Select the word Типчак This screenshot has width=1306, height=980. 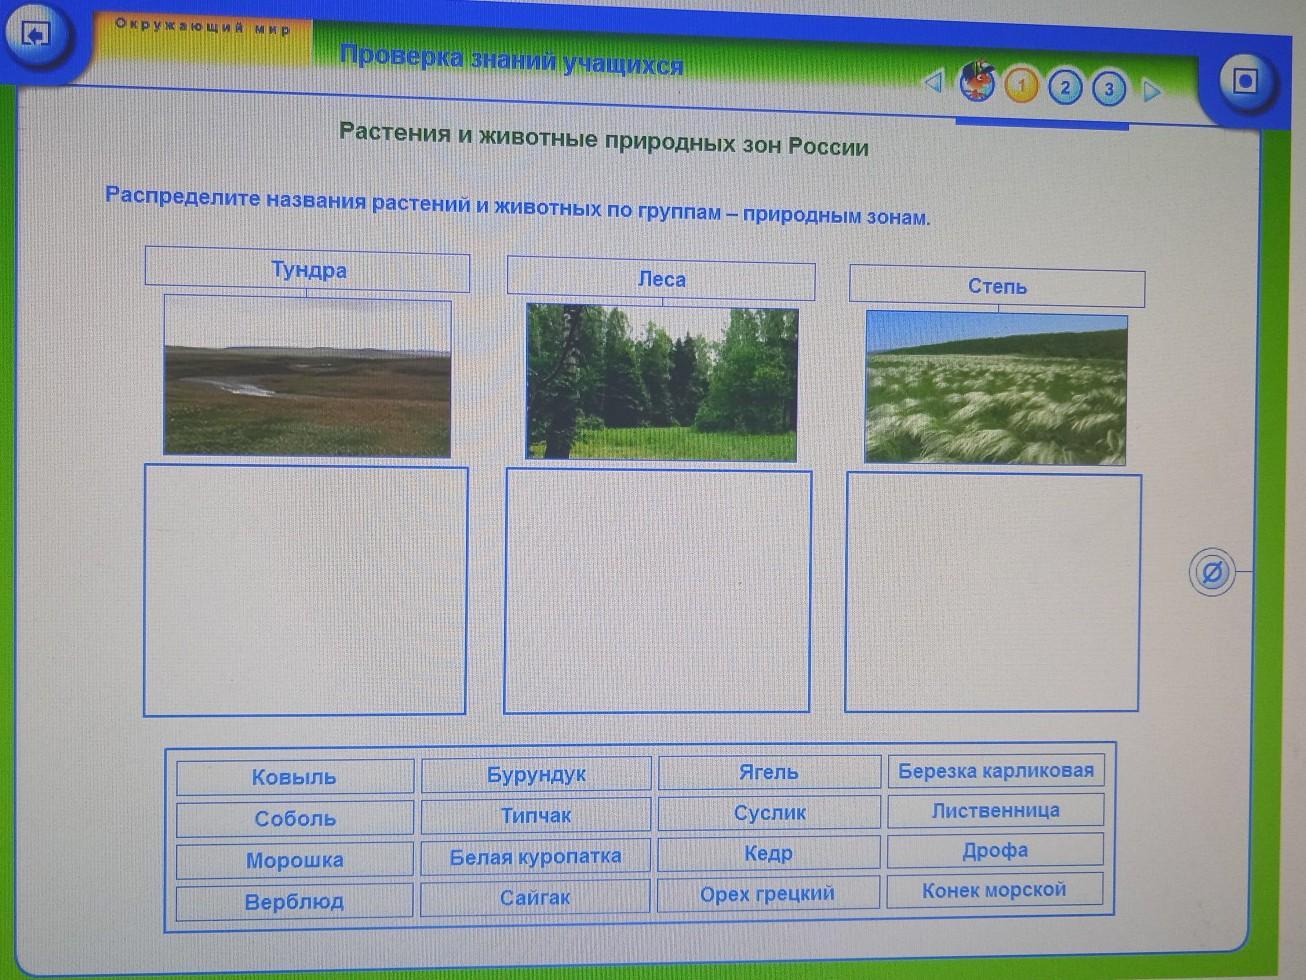536,815
